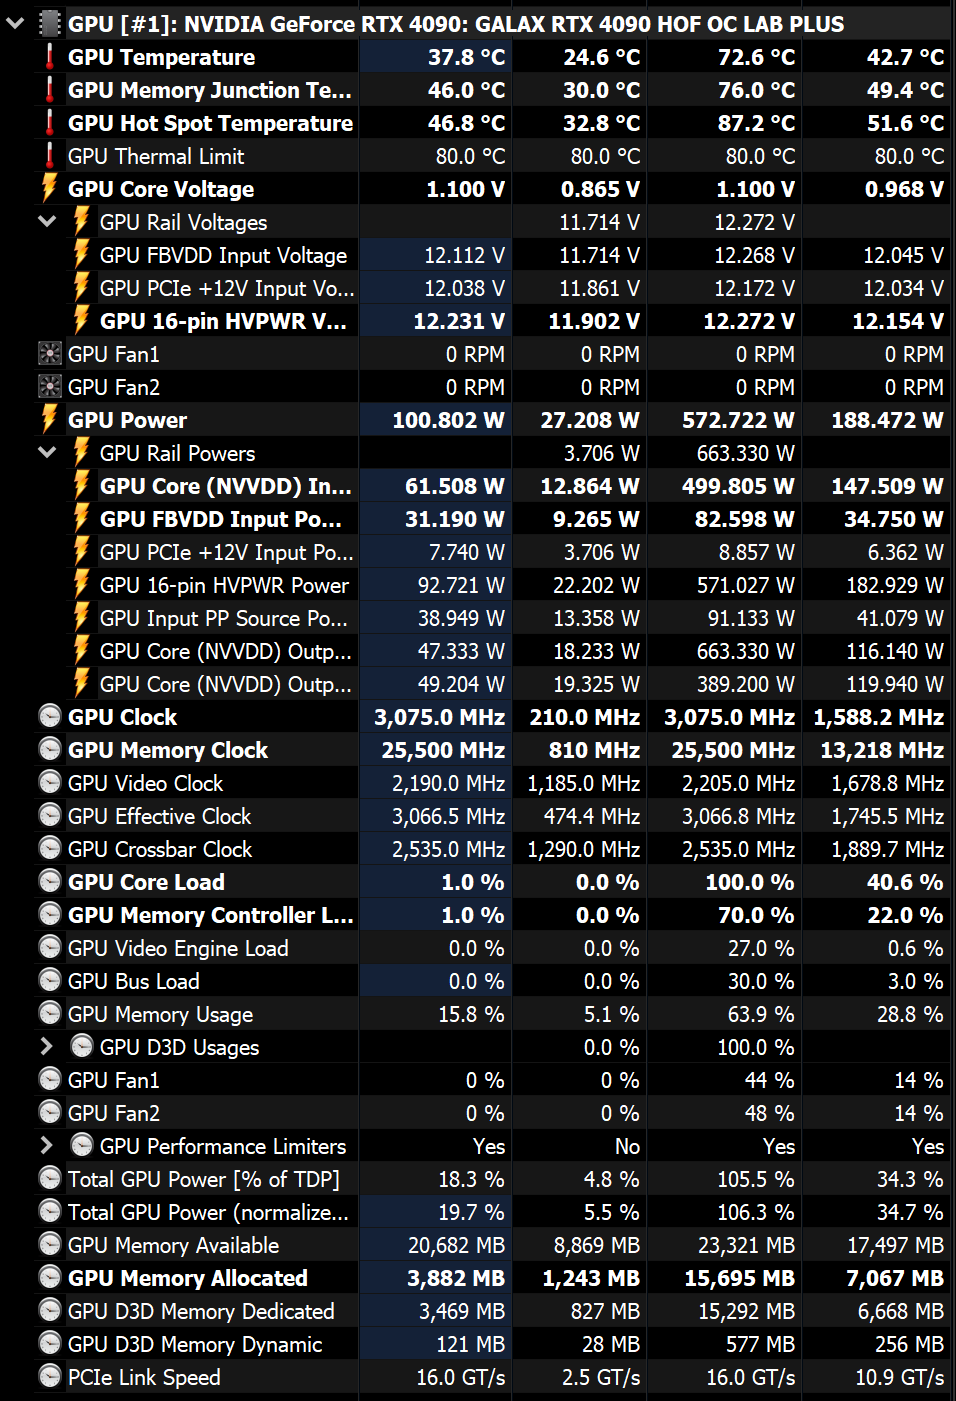
Task: Click the 37.8 °C current GPU Temperature value
Action: 466,57
